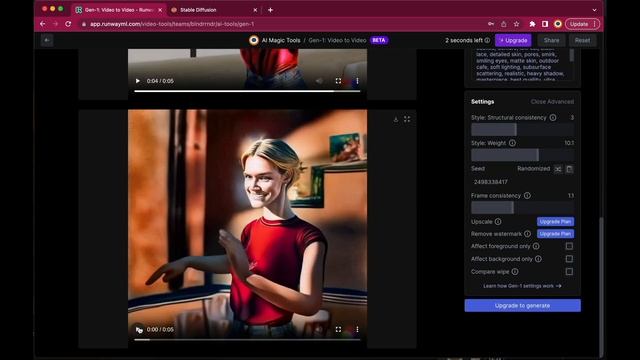
Task: Adjust the Style Weight slider
Action: click(522, 155)
